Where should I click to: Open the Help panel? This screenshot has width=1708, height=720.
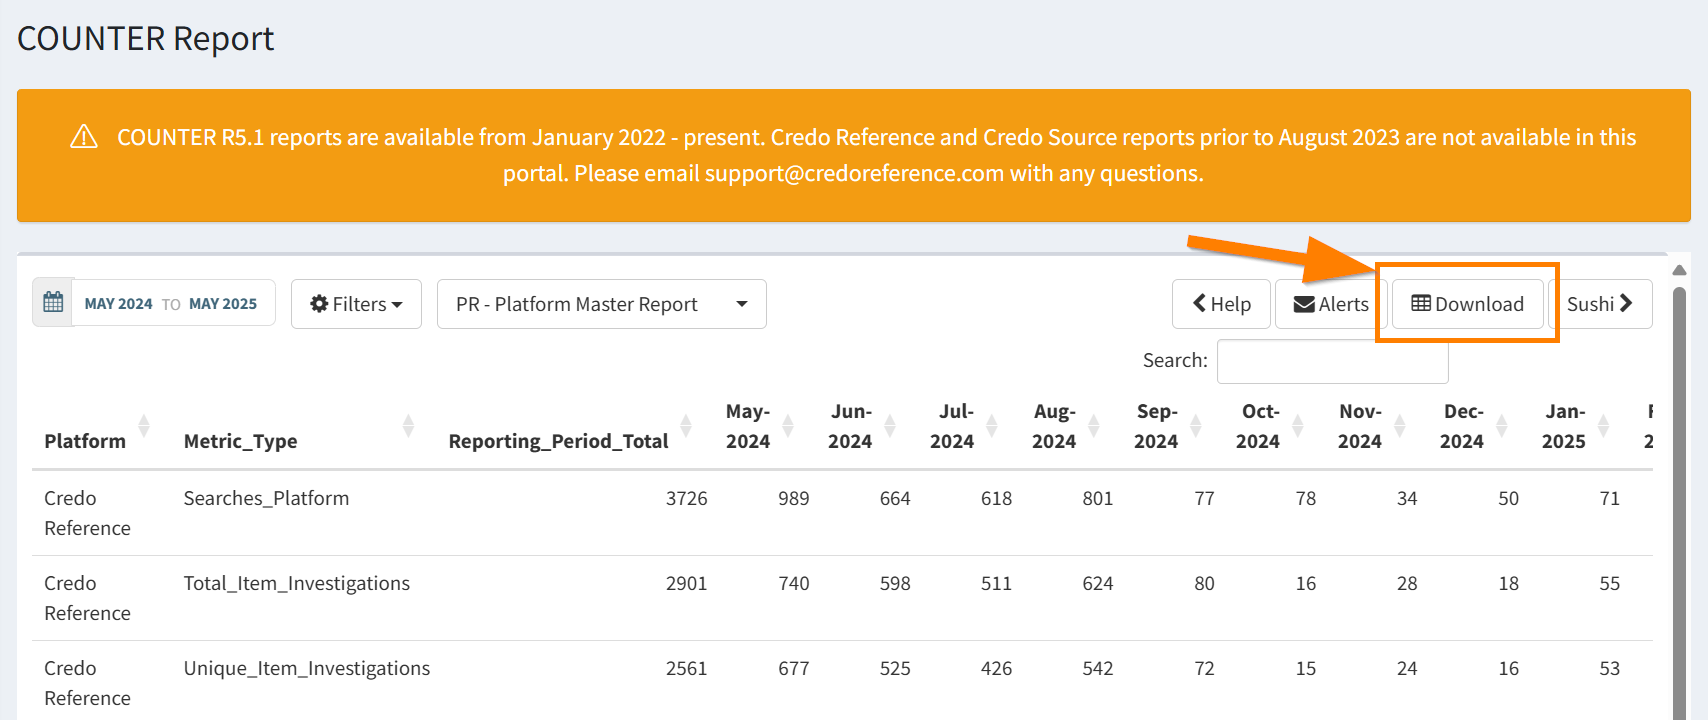coord(1221,304)
